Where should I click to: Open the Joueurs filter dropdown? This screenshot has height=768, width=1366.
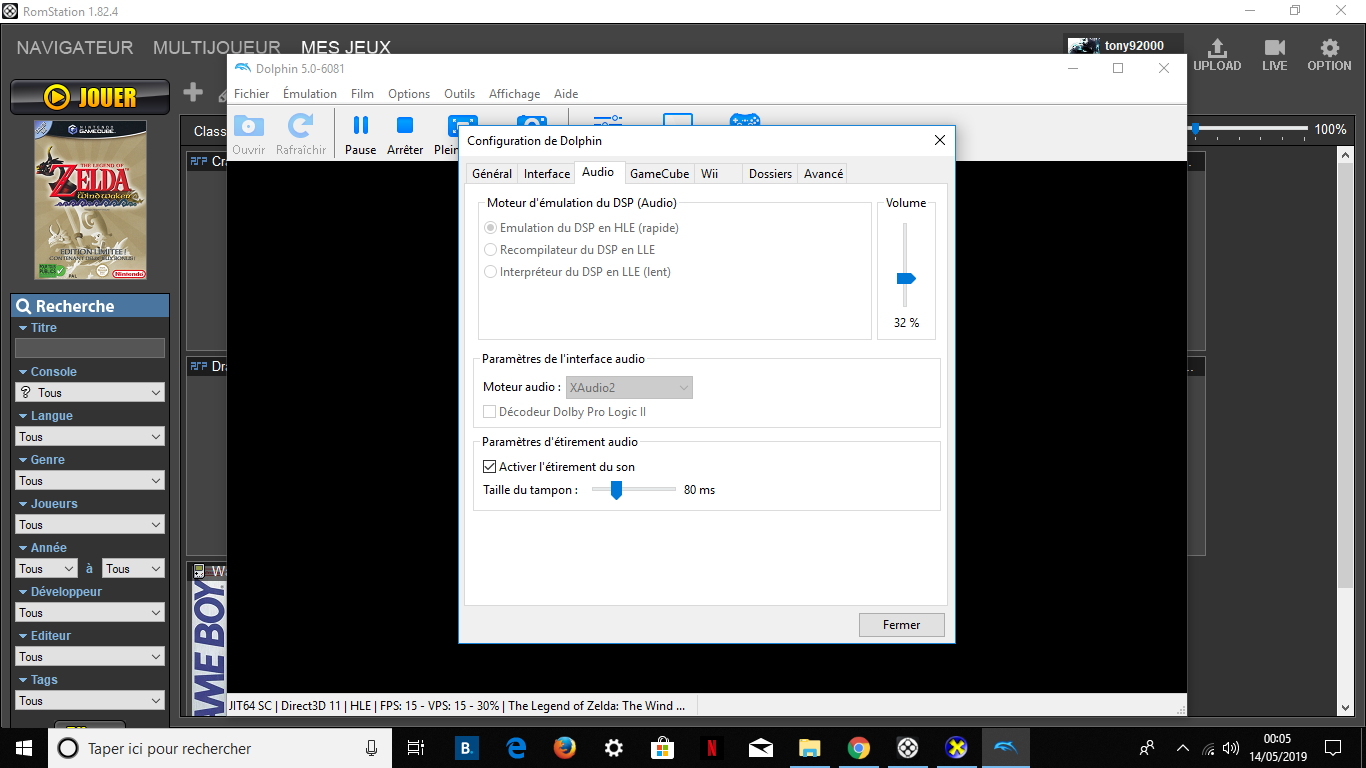coord(90,525)
